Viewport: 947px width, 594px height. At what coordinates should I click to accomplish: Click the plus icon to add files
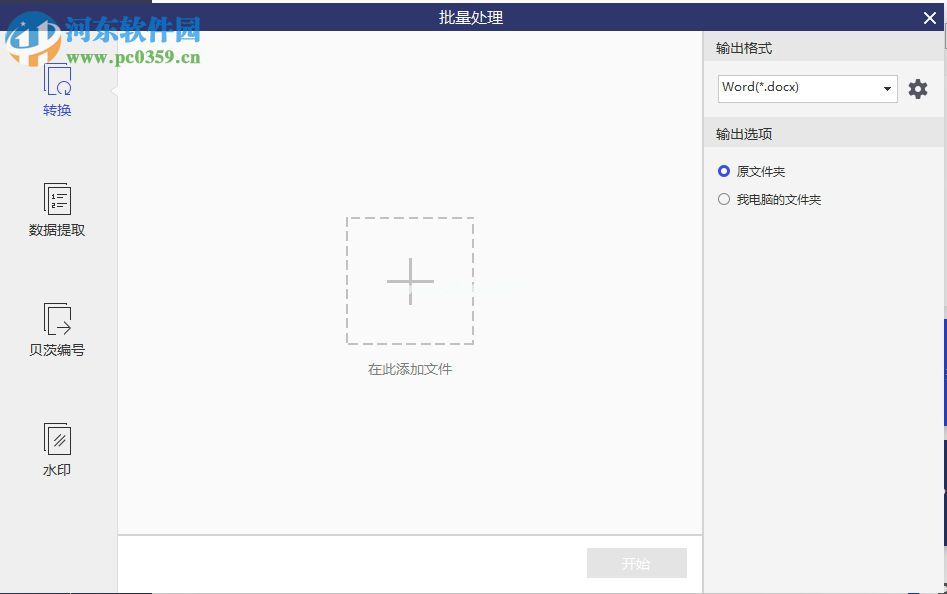pos(410,281)
